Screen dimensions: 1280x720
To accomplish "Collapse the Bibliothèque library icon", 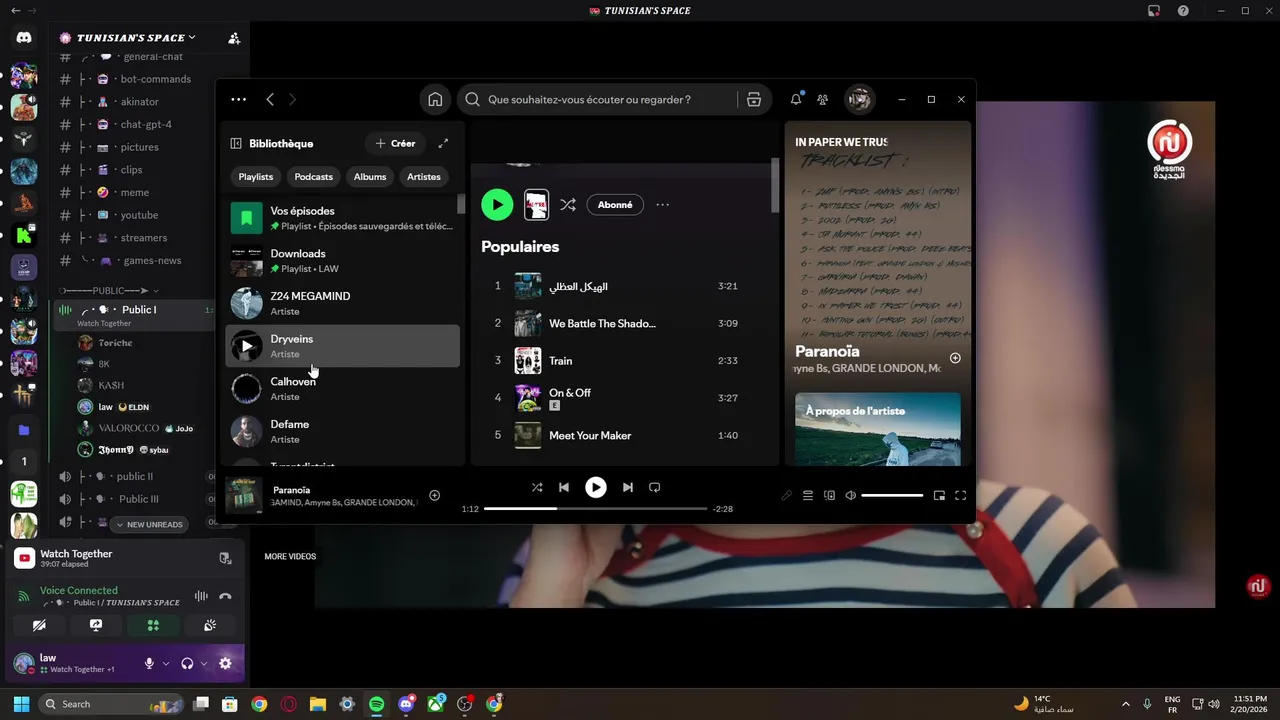I will [x=236, y=143].
